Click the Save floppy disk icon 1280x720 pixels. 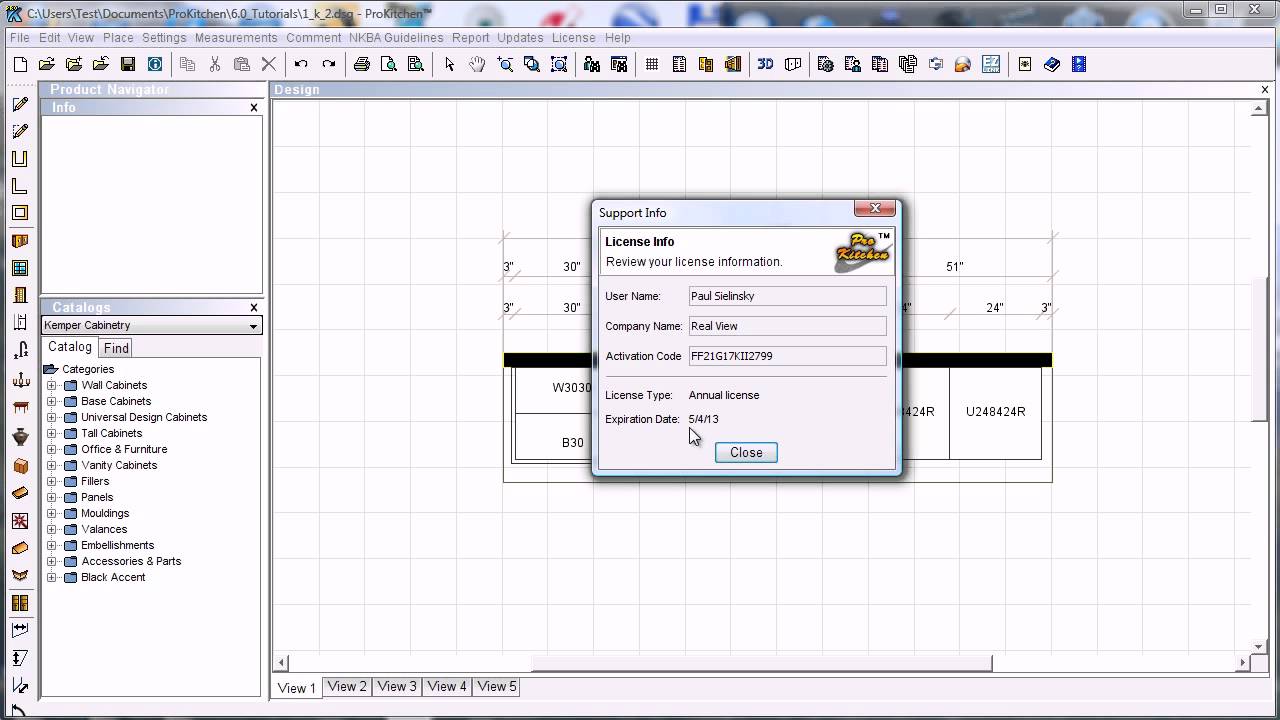click(x=128, y=64)
